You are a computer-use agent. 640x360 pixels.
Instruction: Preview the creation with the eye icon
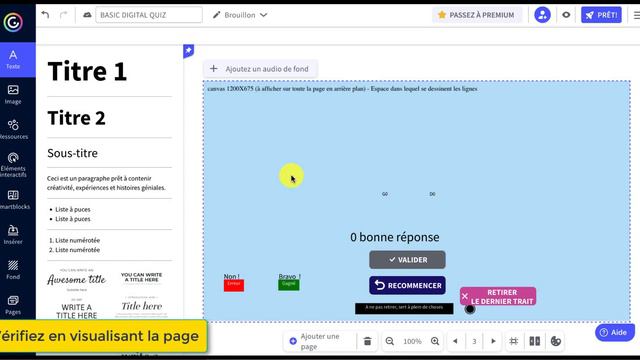point(566,15)
